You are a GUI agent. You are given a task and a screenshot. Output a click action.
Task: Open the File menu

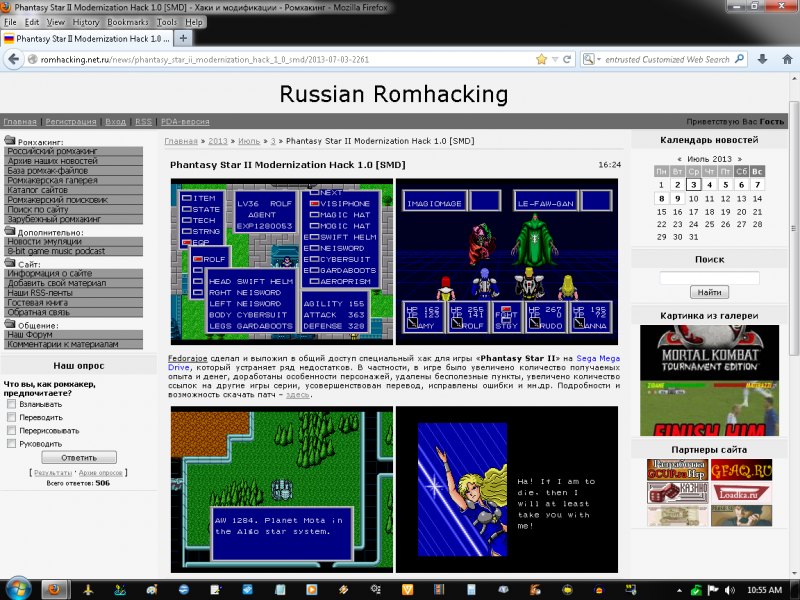pos(10,22)
